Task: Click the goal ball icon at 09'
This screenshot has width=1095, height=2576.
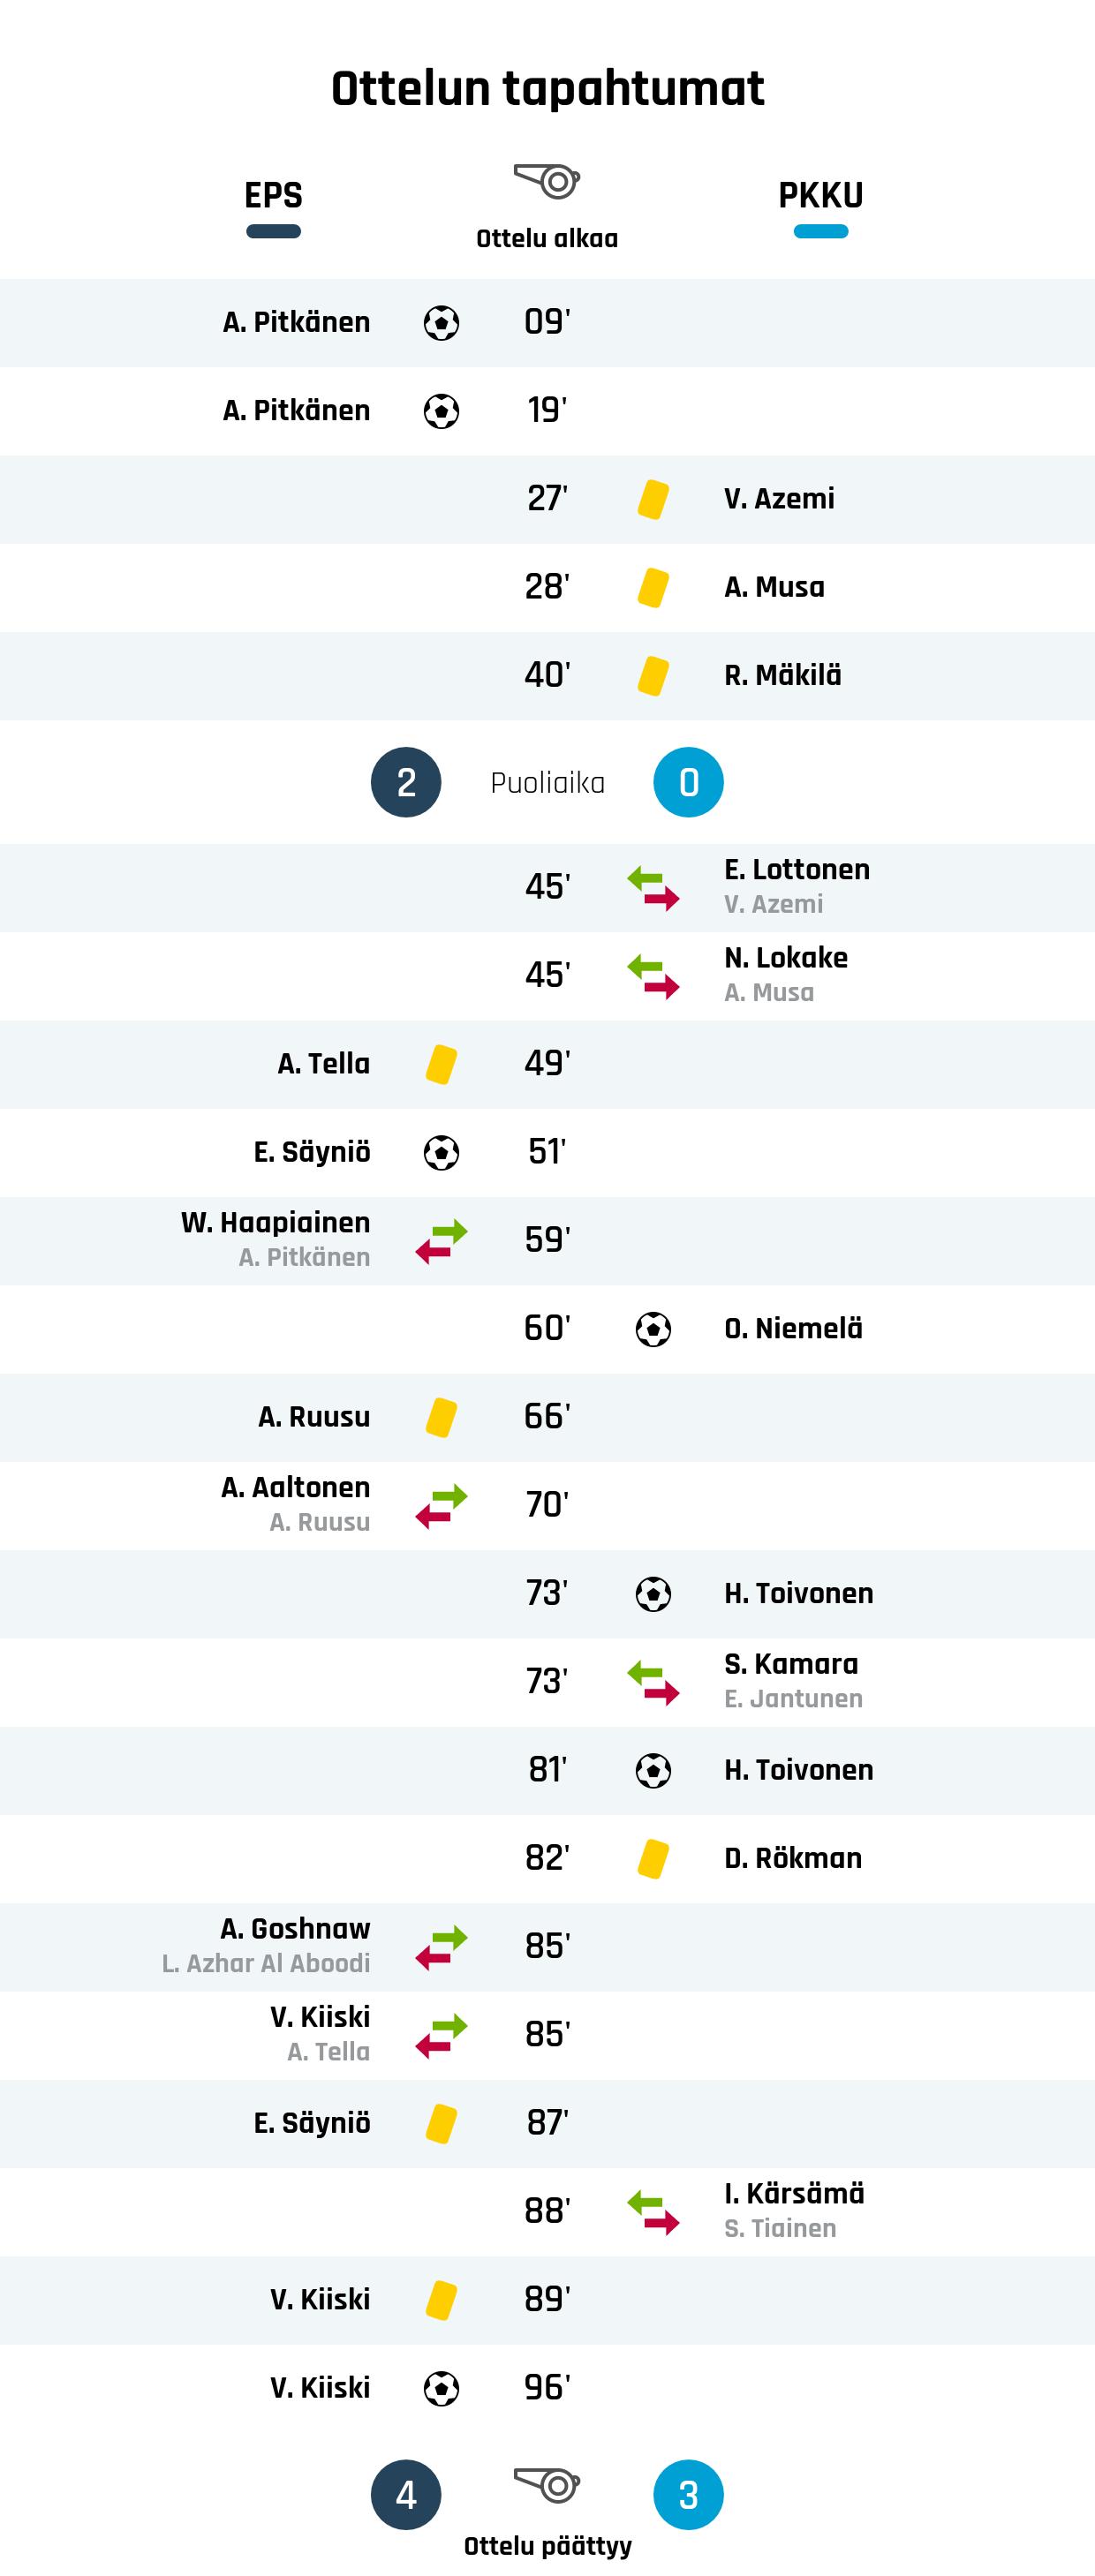Action: [x=441, y=323]
